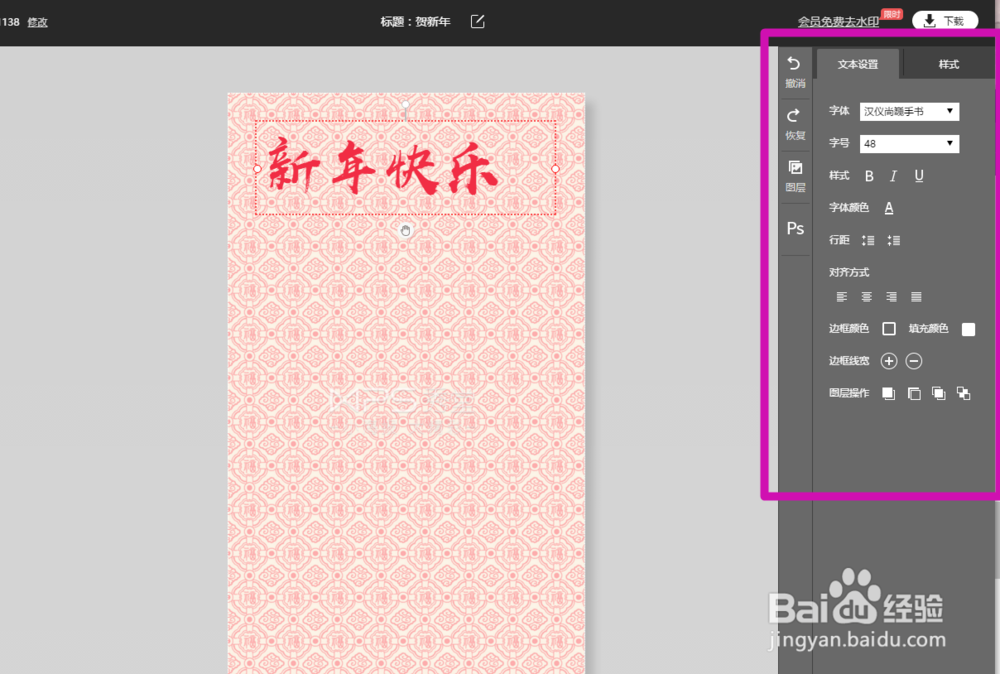Align text left
The image size is (1000, 674).
[842, 297]
